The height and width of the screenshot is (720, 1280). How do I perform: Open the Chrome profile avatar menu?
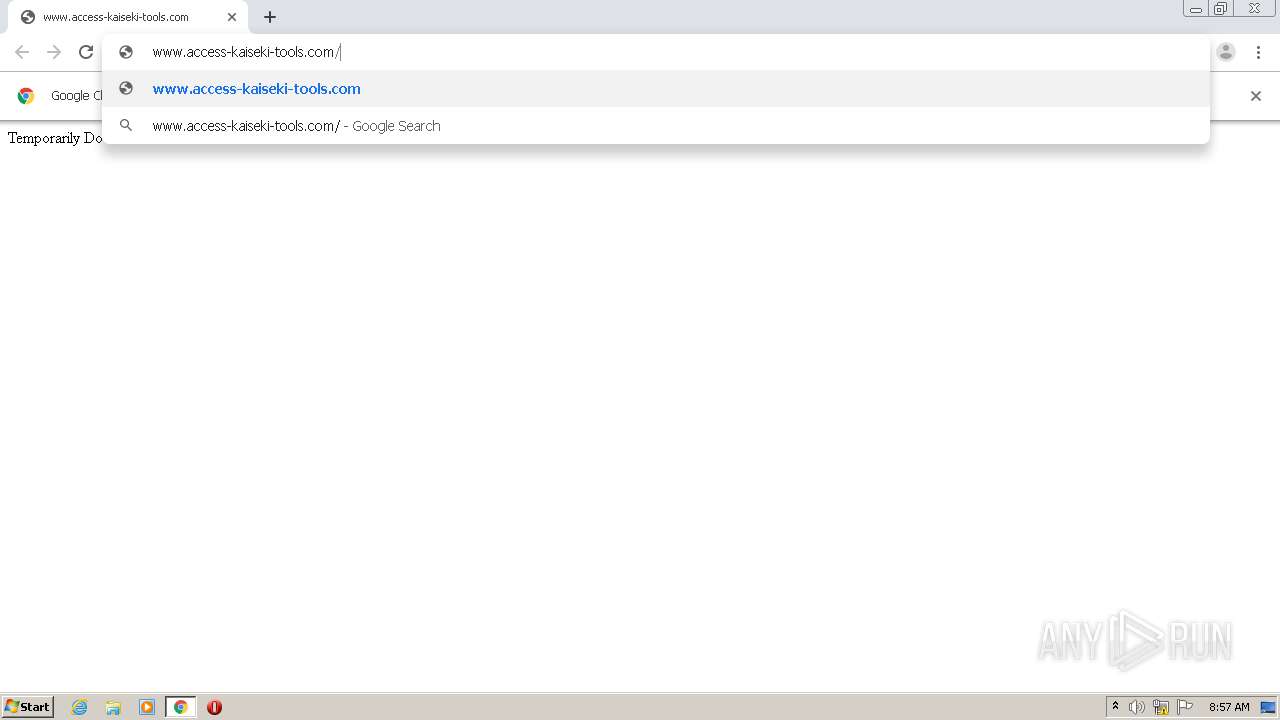tap(1226, 52)
